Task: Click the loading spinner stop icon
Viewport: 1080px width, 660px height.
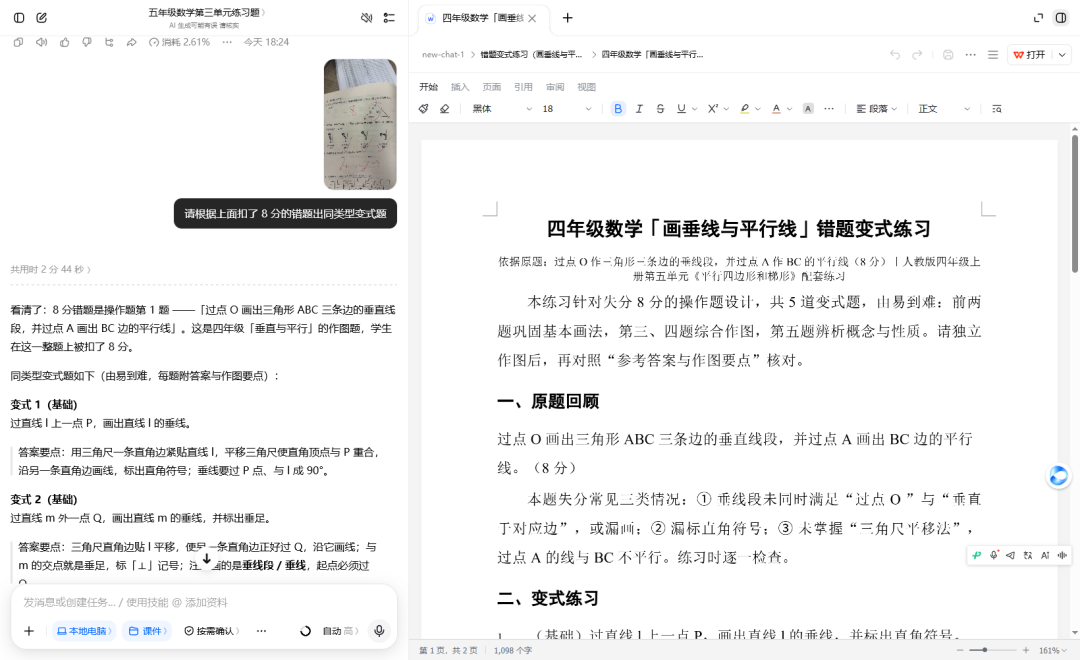Action: [305, 630]
